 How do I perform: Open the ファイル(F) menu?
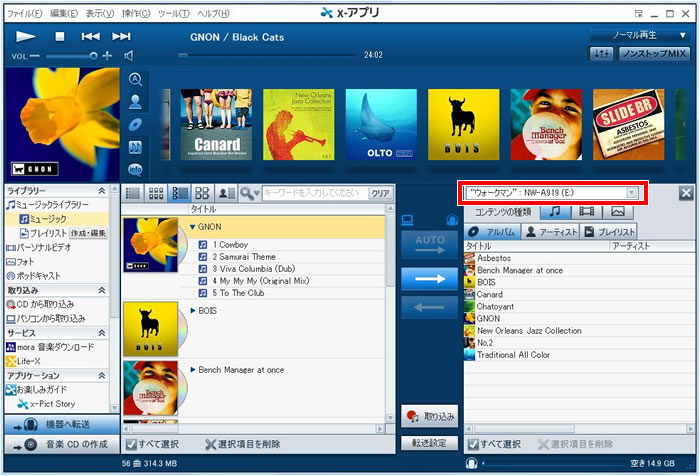(x=26, y=12)
